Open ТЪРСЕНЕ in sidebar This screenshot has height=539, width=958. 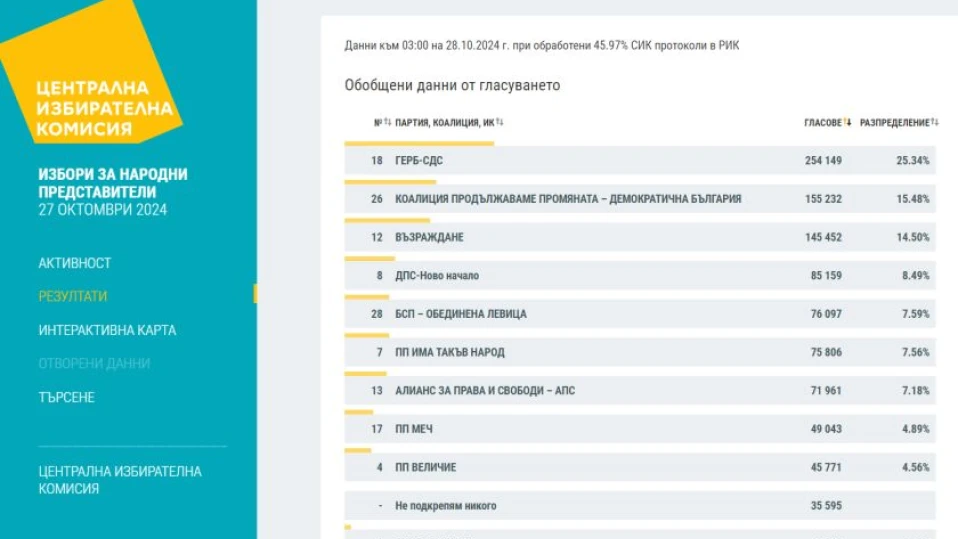point(67,397)
